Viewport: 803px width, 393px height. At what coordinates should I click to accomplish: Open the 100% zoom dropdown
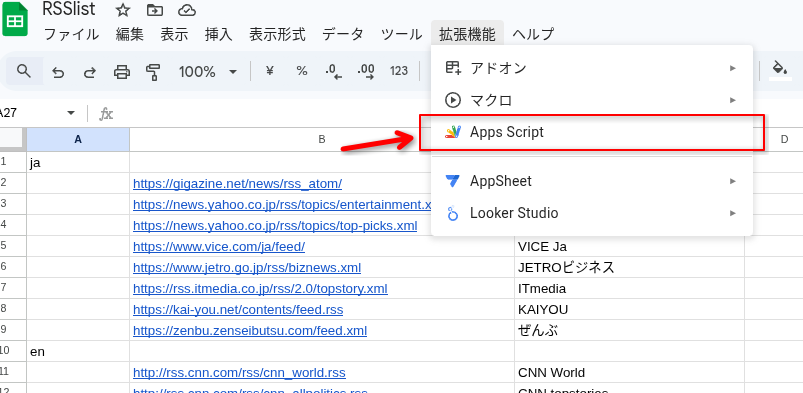tap(208, 72)
